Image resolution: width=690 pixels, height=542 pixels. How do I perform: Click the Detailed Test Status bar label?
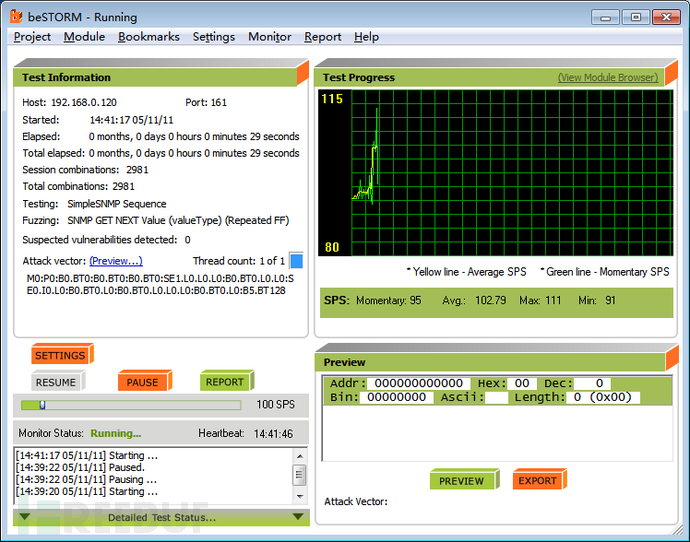(x=162, y=517)
